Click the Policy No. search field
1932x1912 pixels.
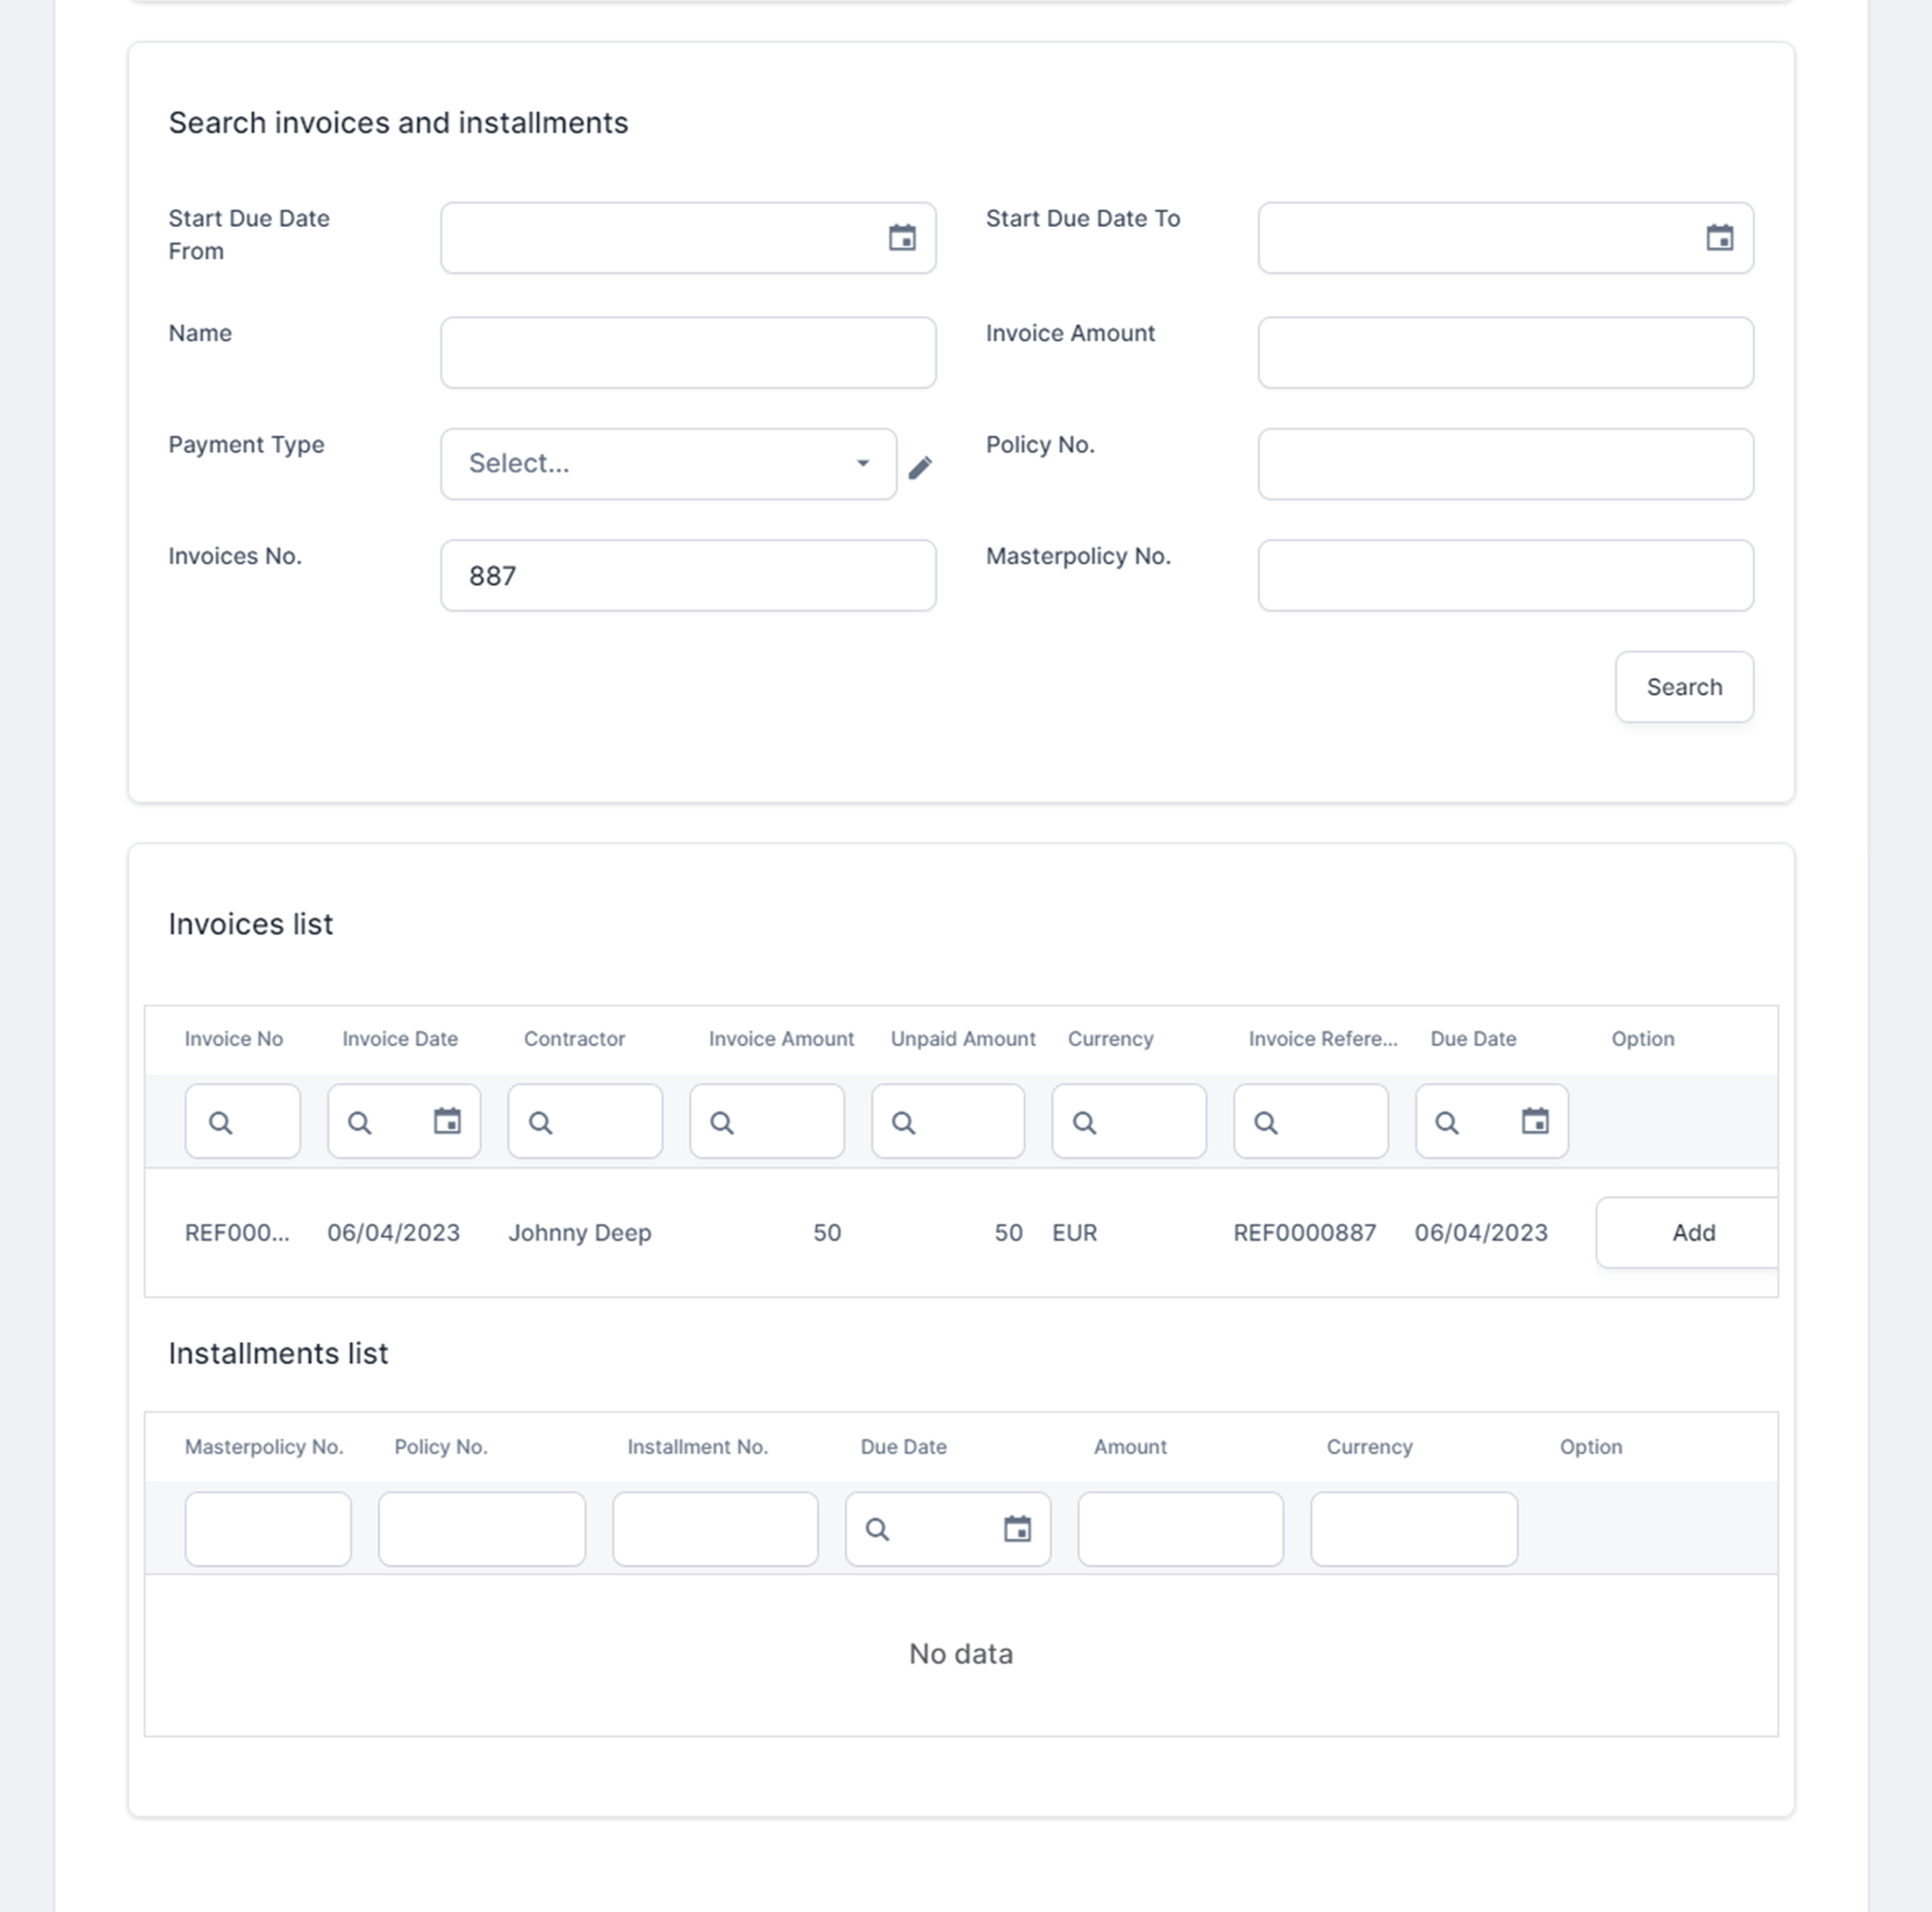1505,464
